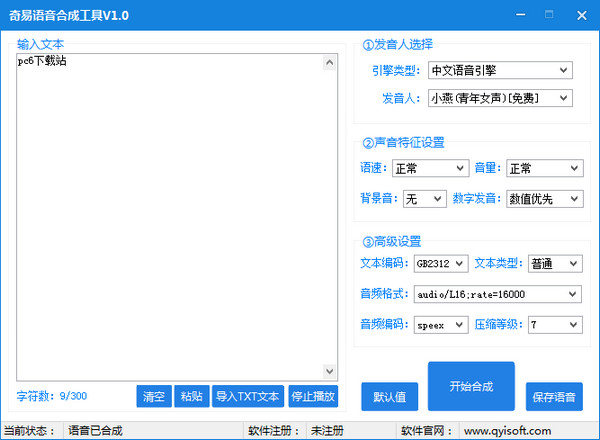
Task: Click 导入TXT文本 import button
Action: (x=248, y=397)
